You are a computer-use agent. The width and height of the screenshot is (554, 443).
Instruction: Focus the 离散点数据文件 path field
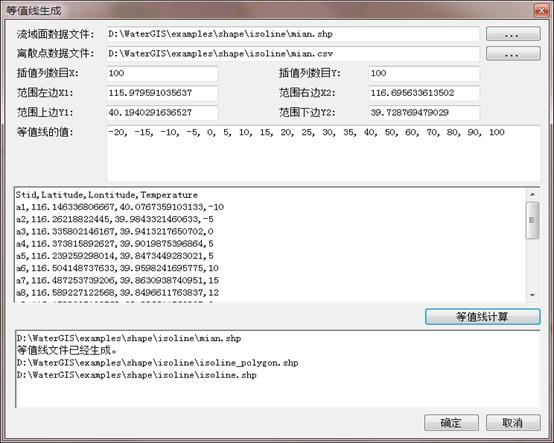293,54
